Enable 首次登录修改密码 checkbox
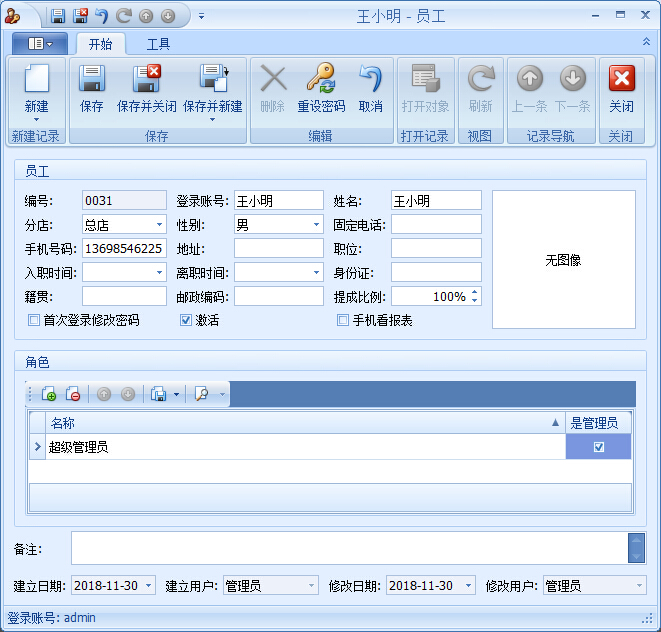This screenshot has width=661, height=632. (35, 321)
